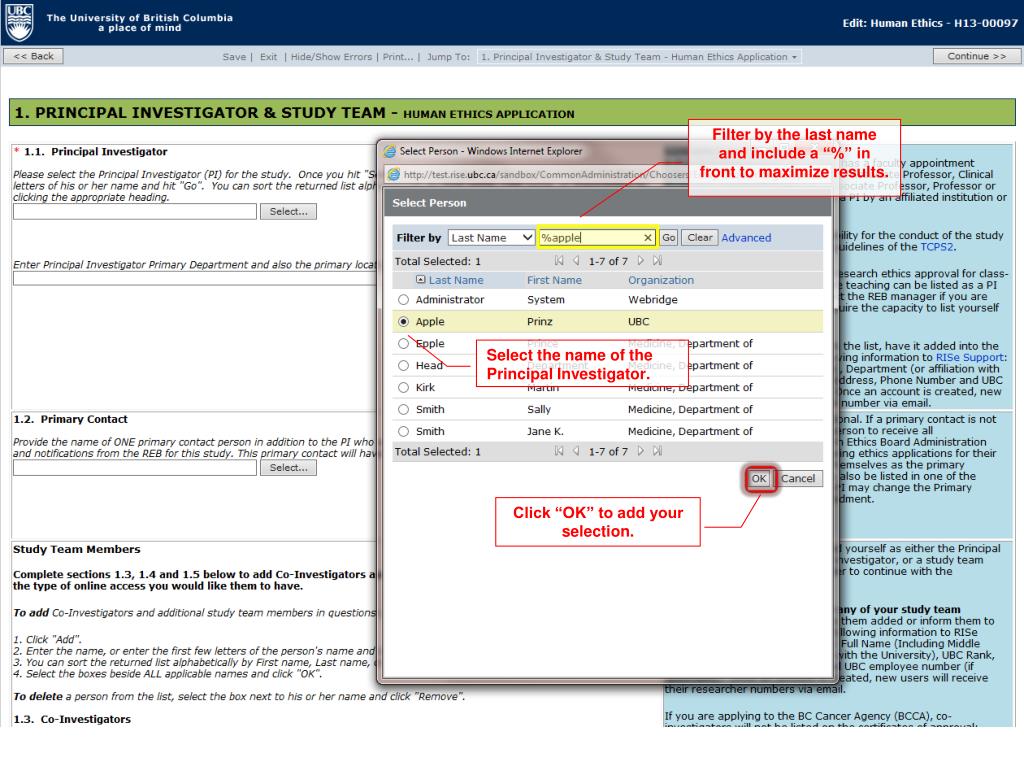Go to first page in bottom pager
The image size is (1024, 768).
559,451
